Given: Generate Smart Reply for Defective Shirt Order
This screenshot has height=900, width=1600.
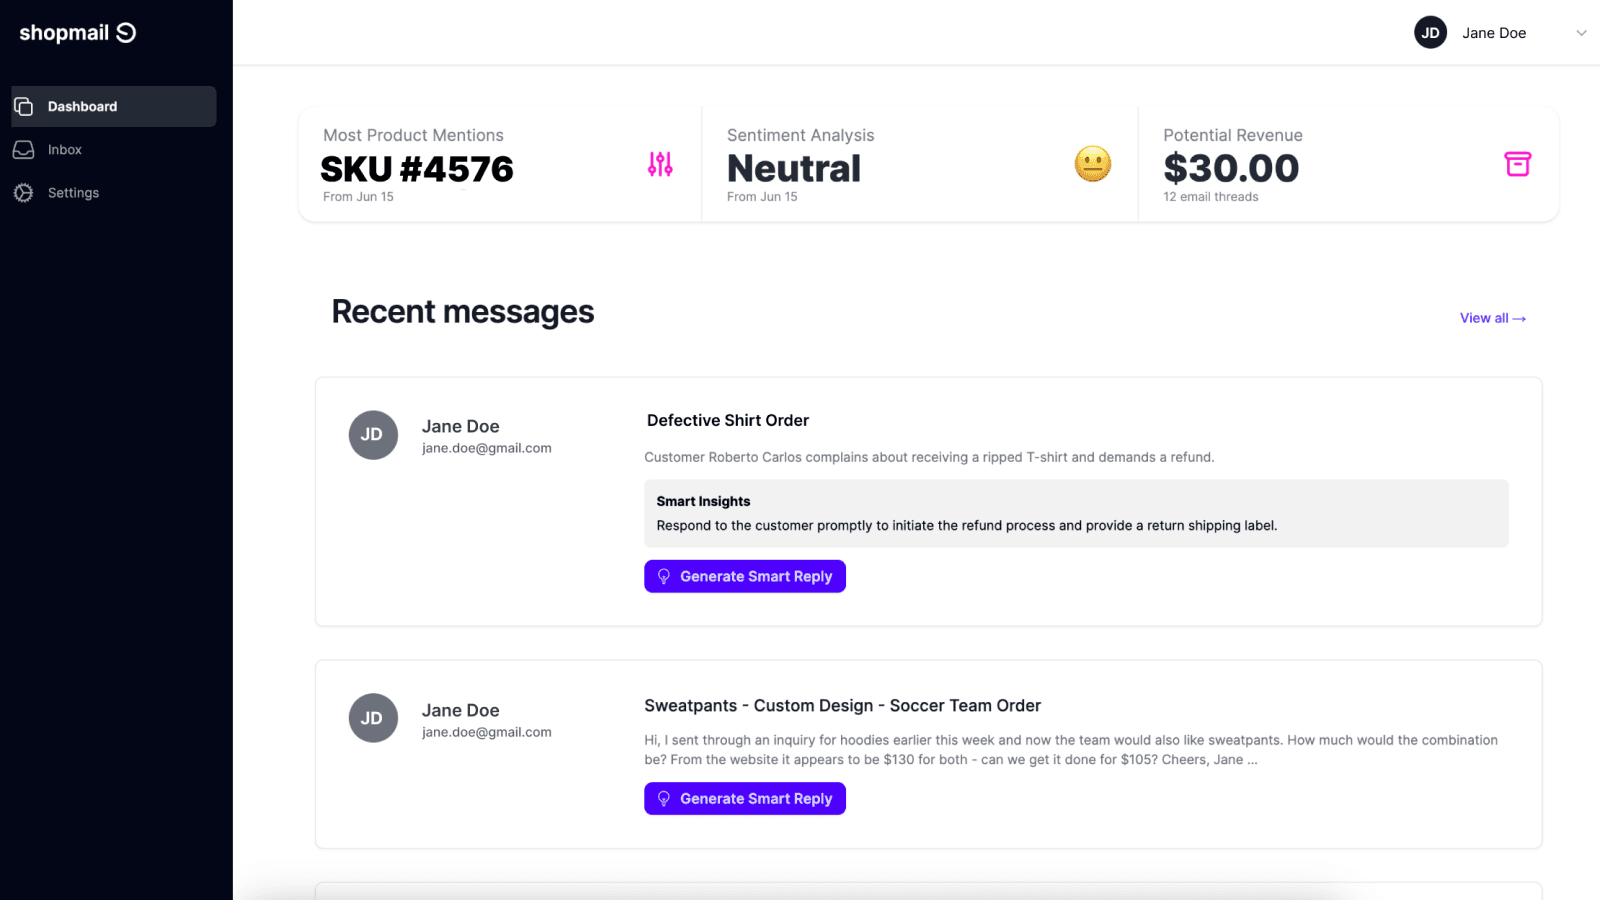Looking at the screenshot, I should (x=745, y=576).
